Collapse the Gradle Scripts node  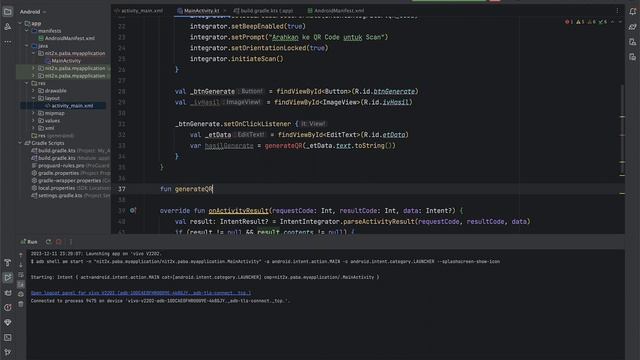point(20,143)
